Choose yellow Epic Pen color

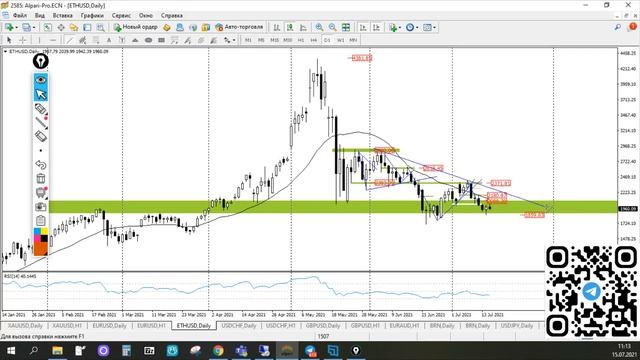(44, 231)
